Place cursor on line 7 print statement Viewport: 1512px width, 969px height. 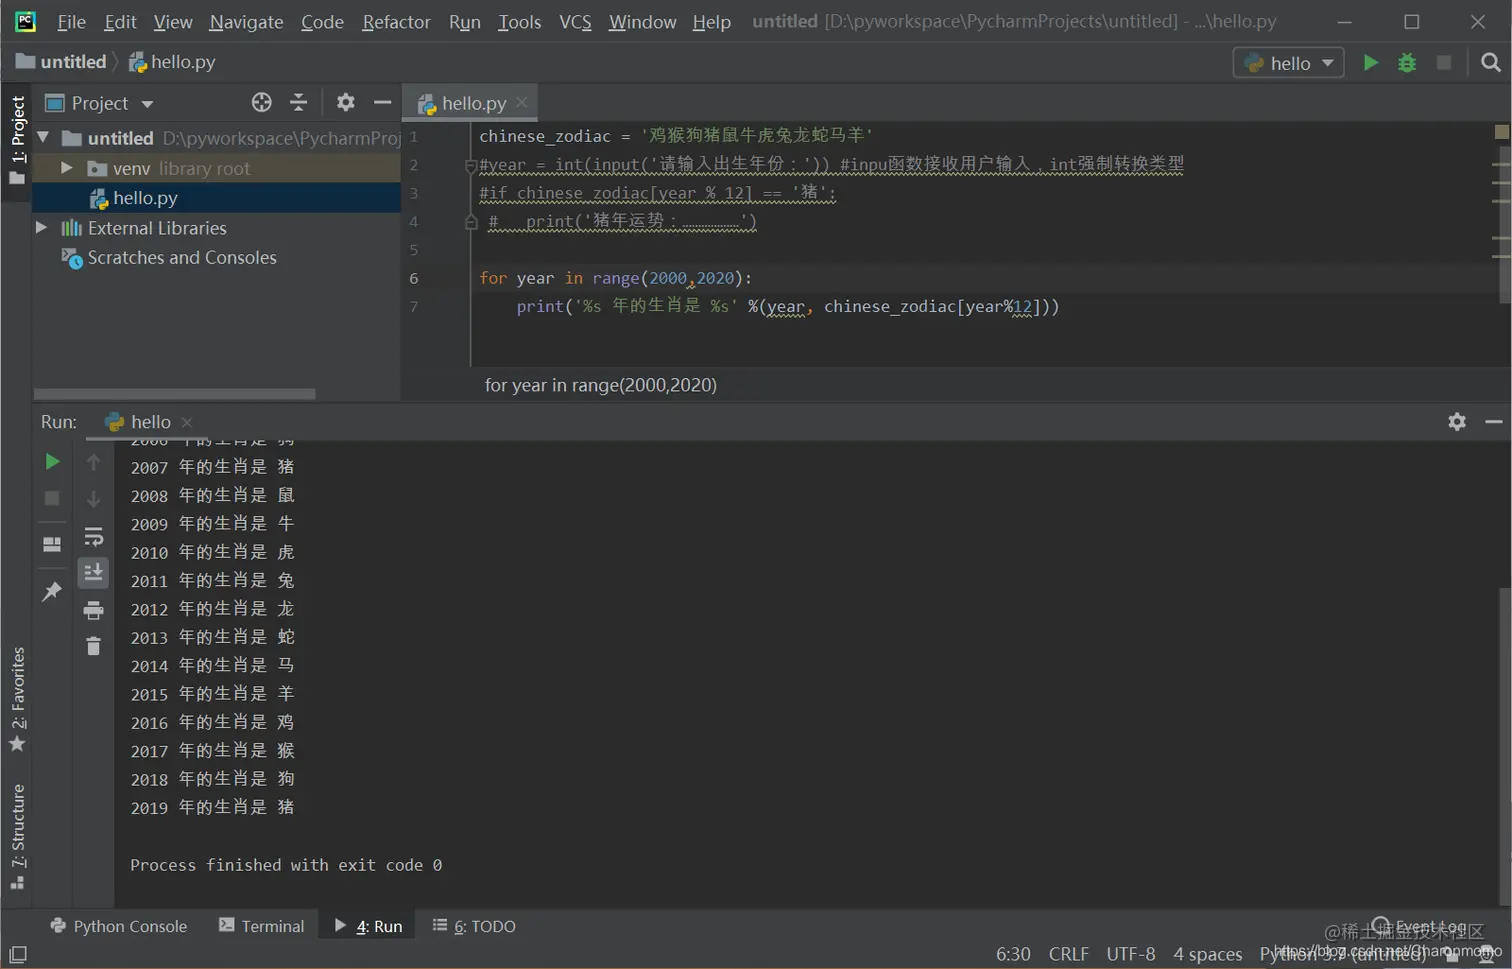[x=787, y=306]
